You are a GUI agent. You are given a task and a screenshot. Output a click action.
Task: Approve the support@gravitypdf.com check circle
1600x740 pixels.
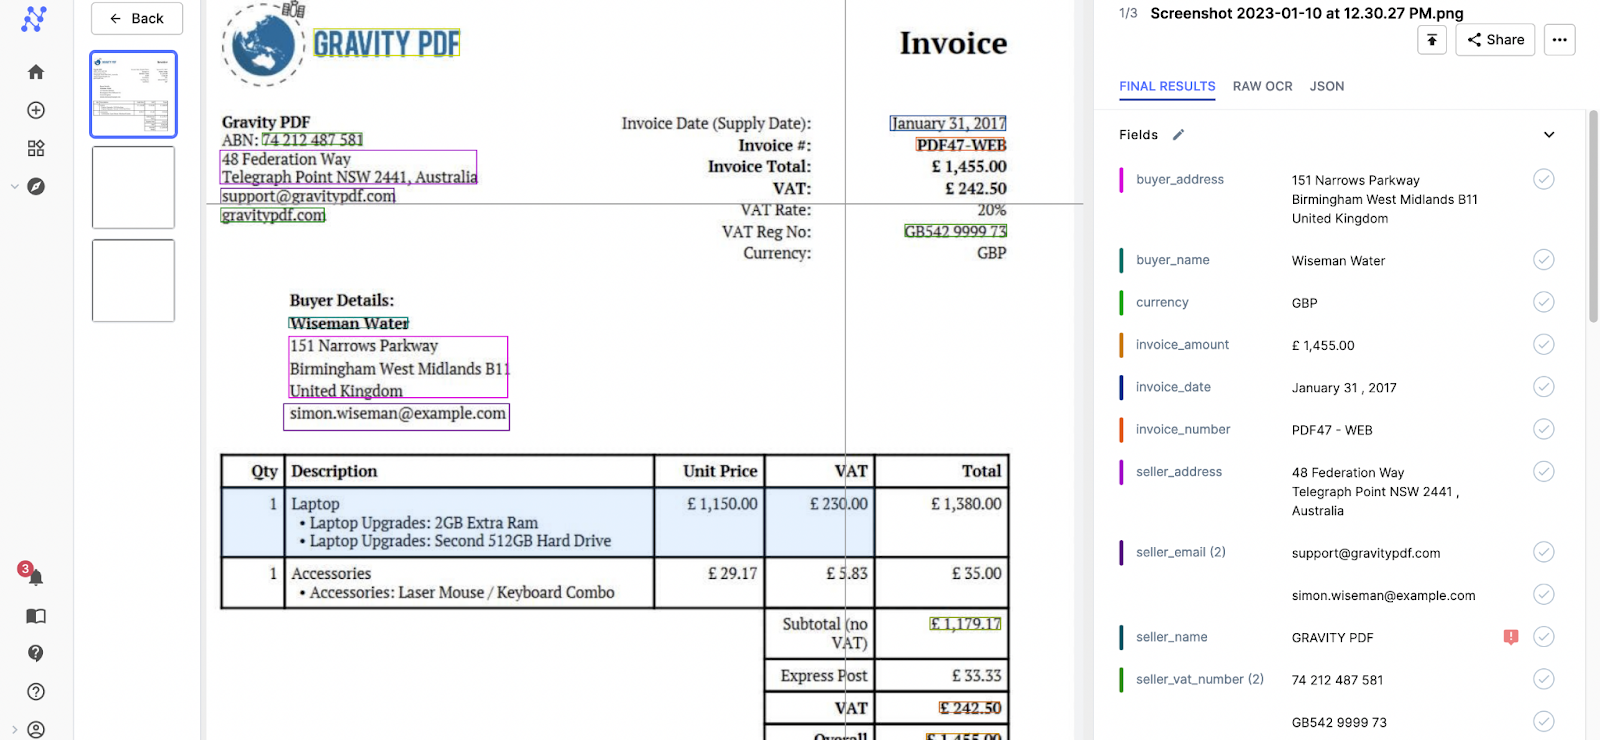coord(1544,552)
